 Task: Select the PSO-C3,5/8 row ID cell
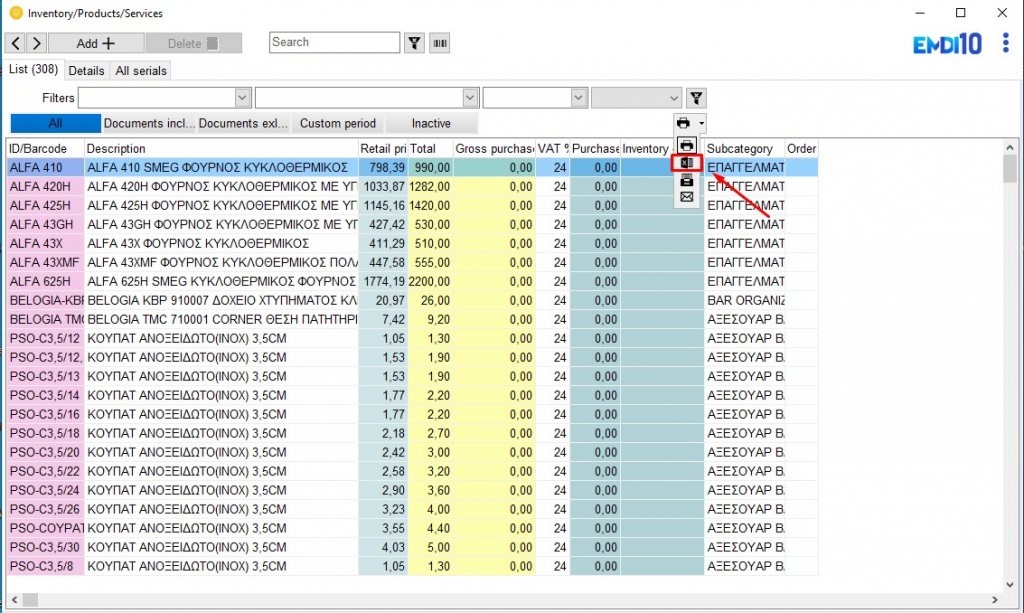tap(45, 566)
